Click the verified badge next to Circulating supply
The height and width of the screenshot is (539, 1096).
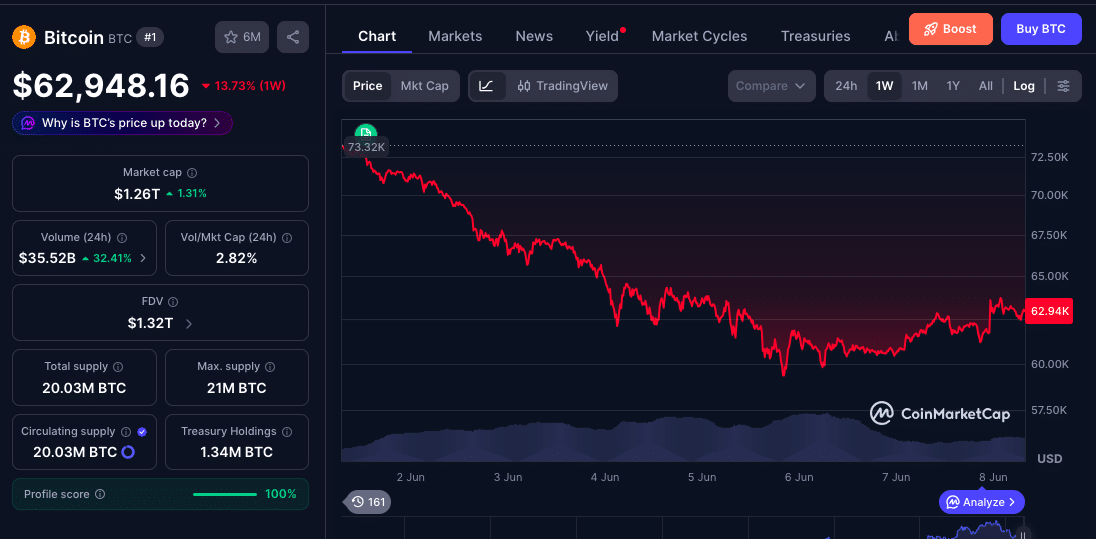[x=142, y=432]
